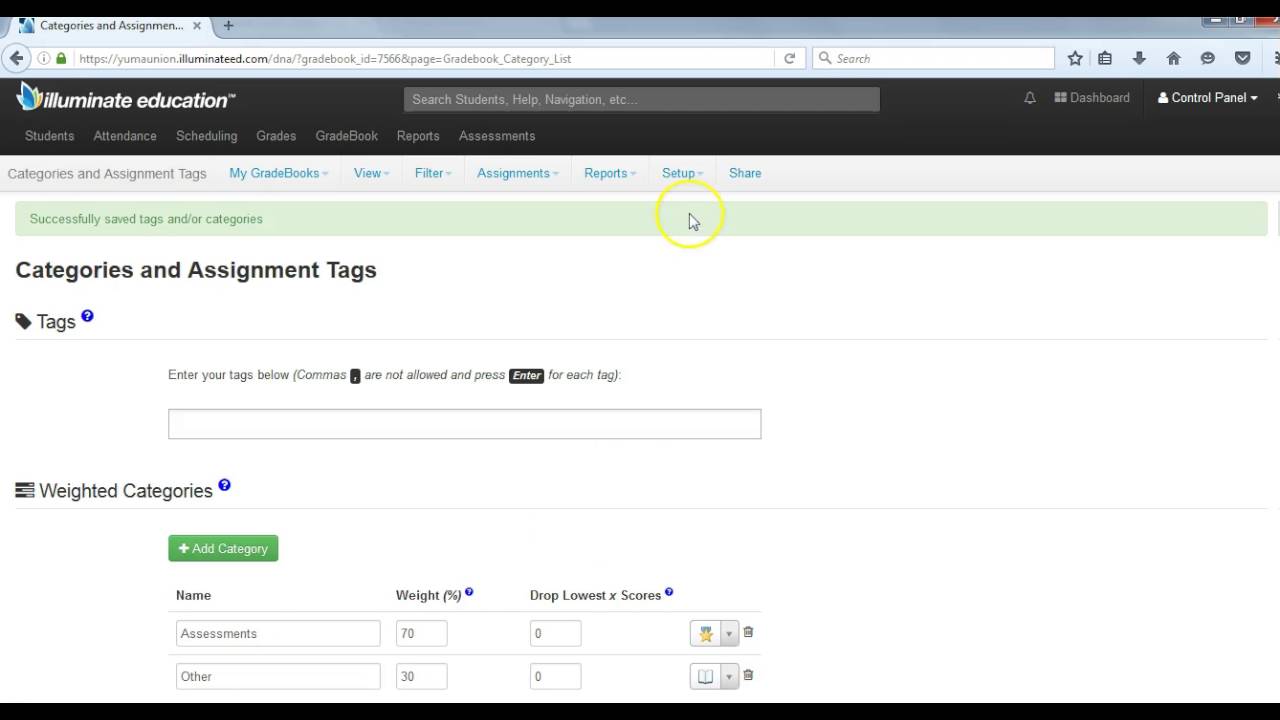The width and height of the screenshot is (1280, 720).
Task: Click the trash icon for Other category
Action: 748,675
